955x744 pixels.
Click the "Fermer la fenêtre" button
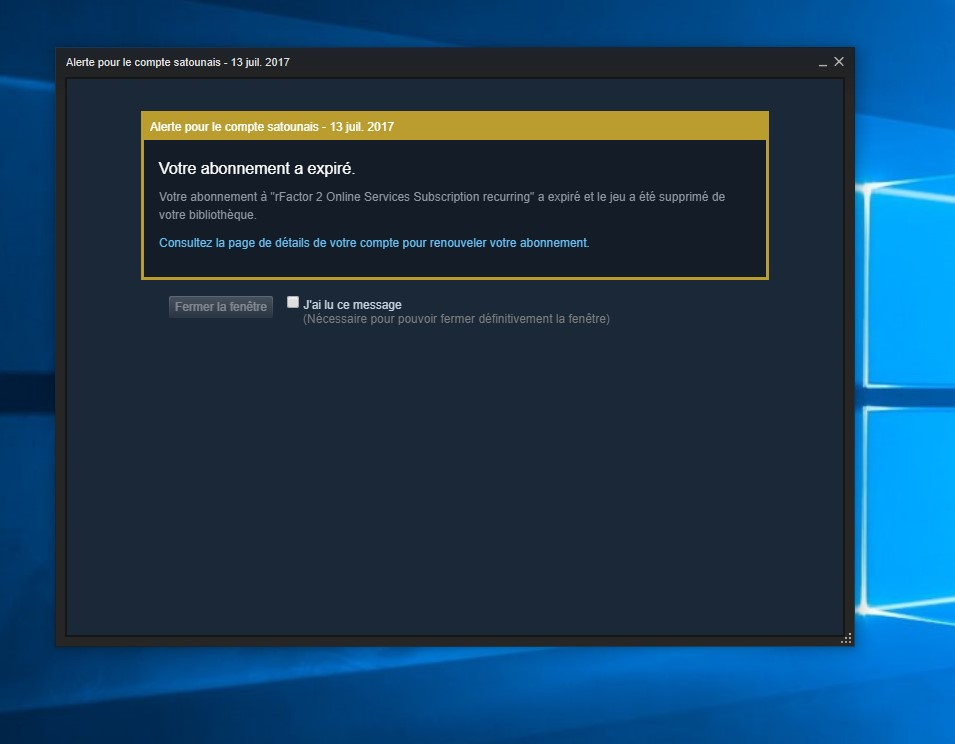pos(220,307)
